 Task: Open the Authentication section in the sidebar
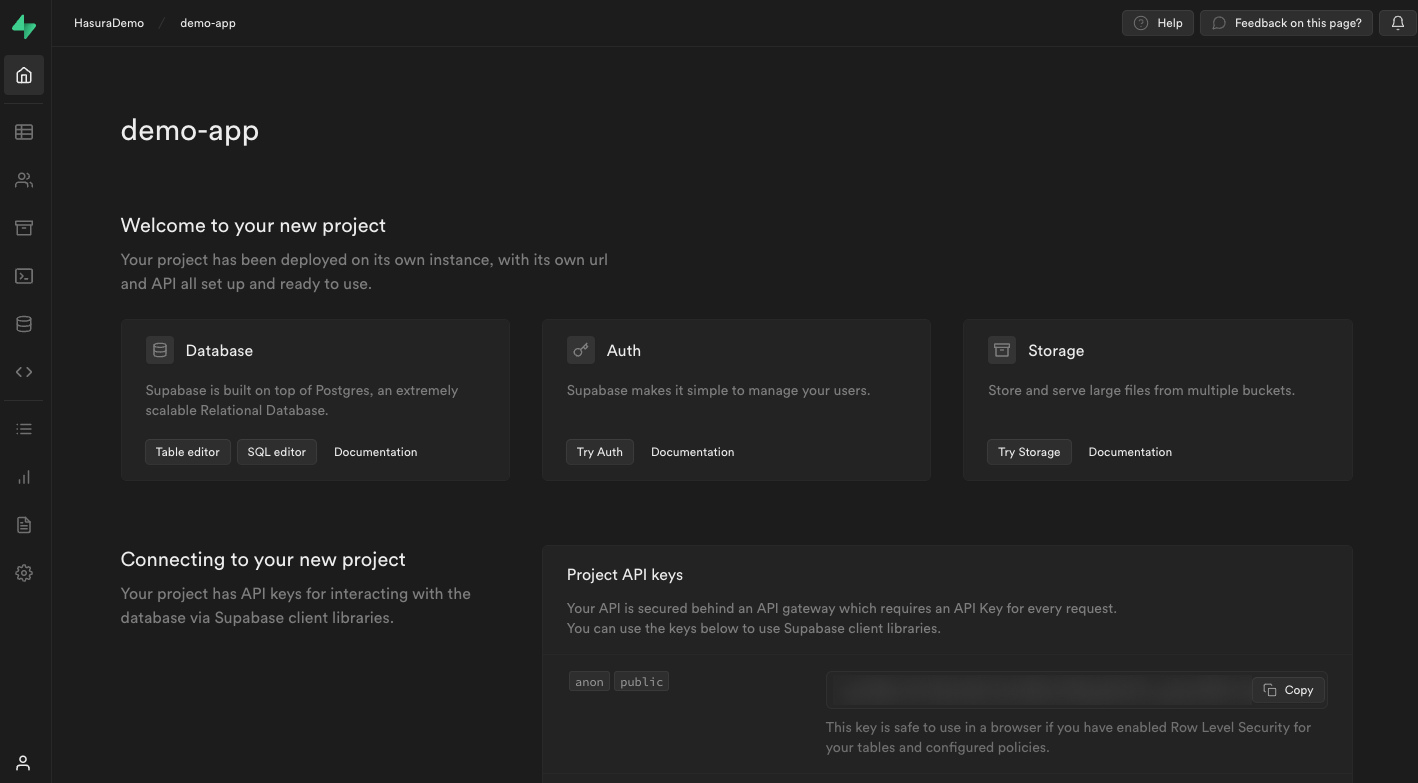point(23,179)
